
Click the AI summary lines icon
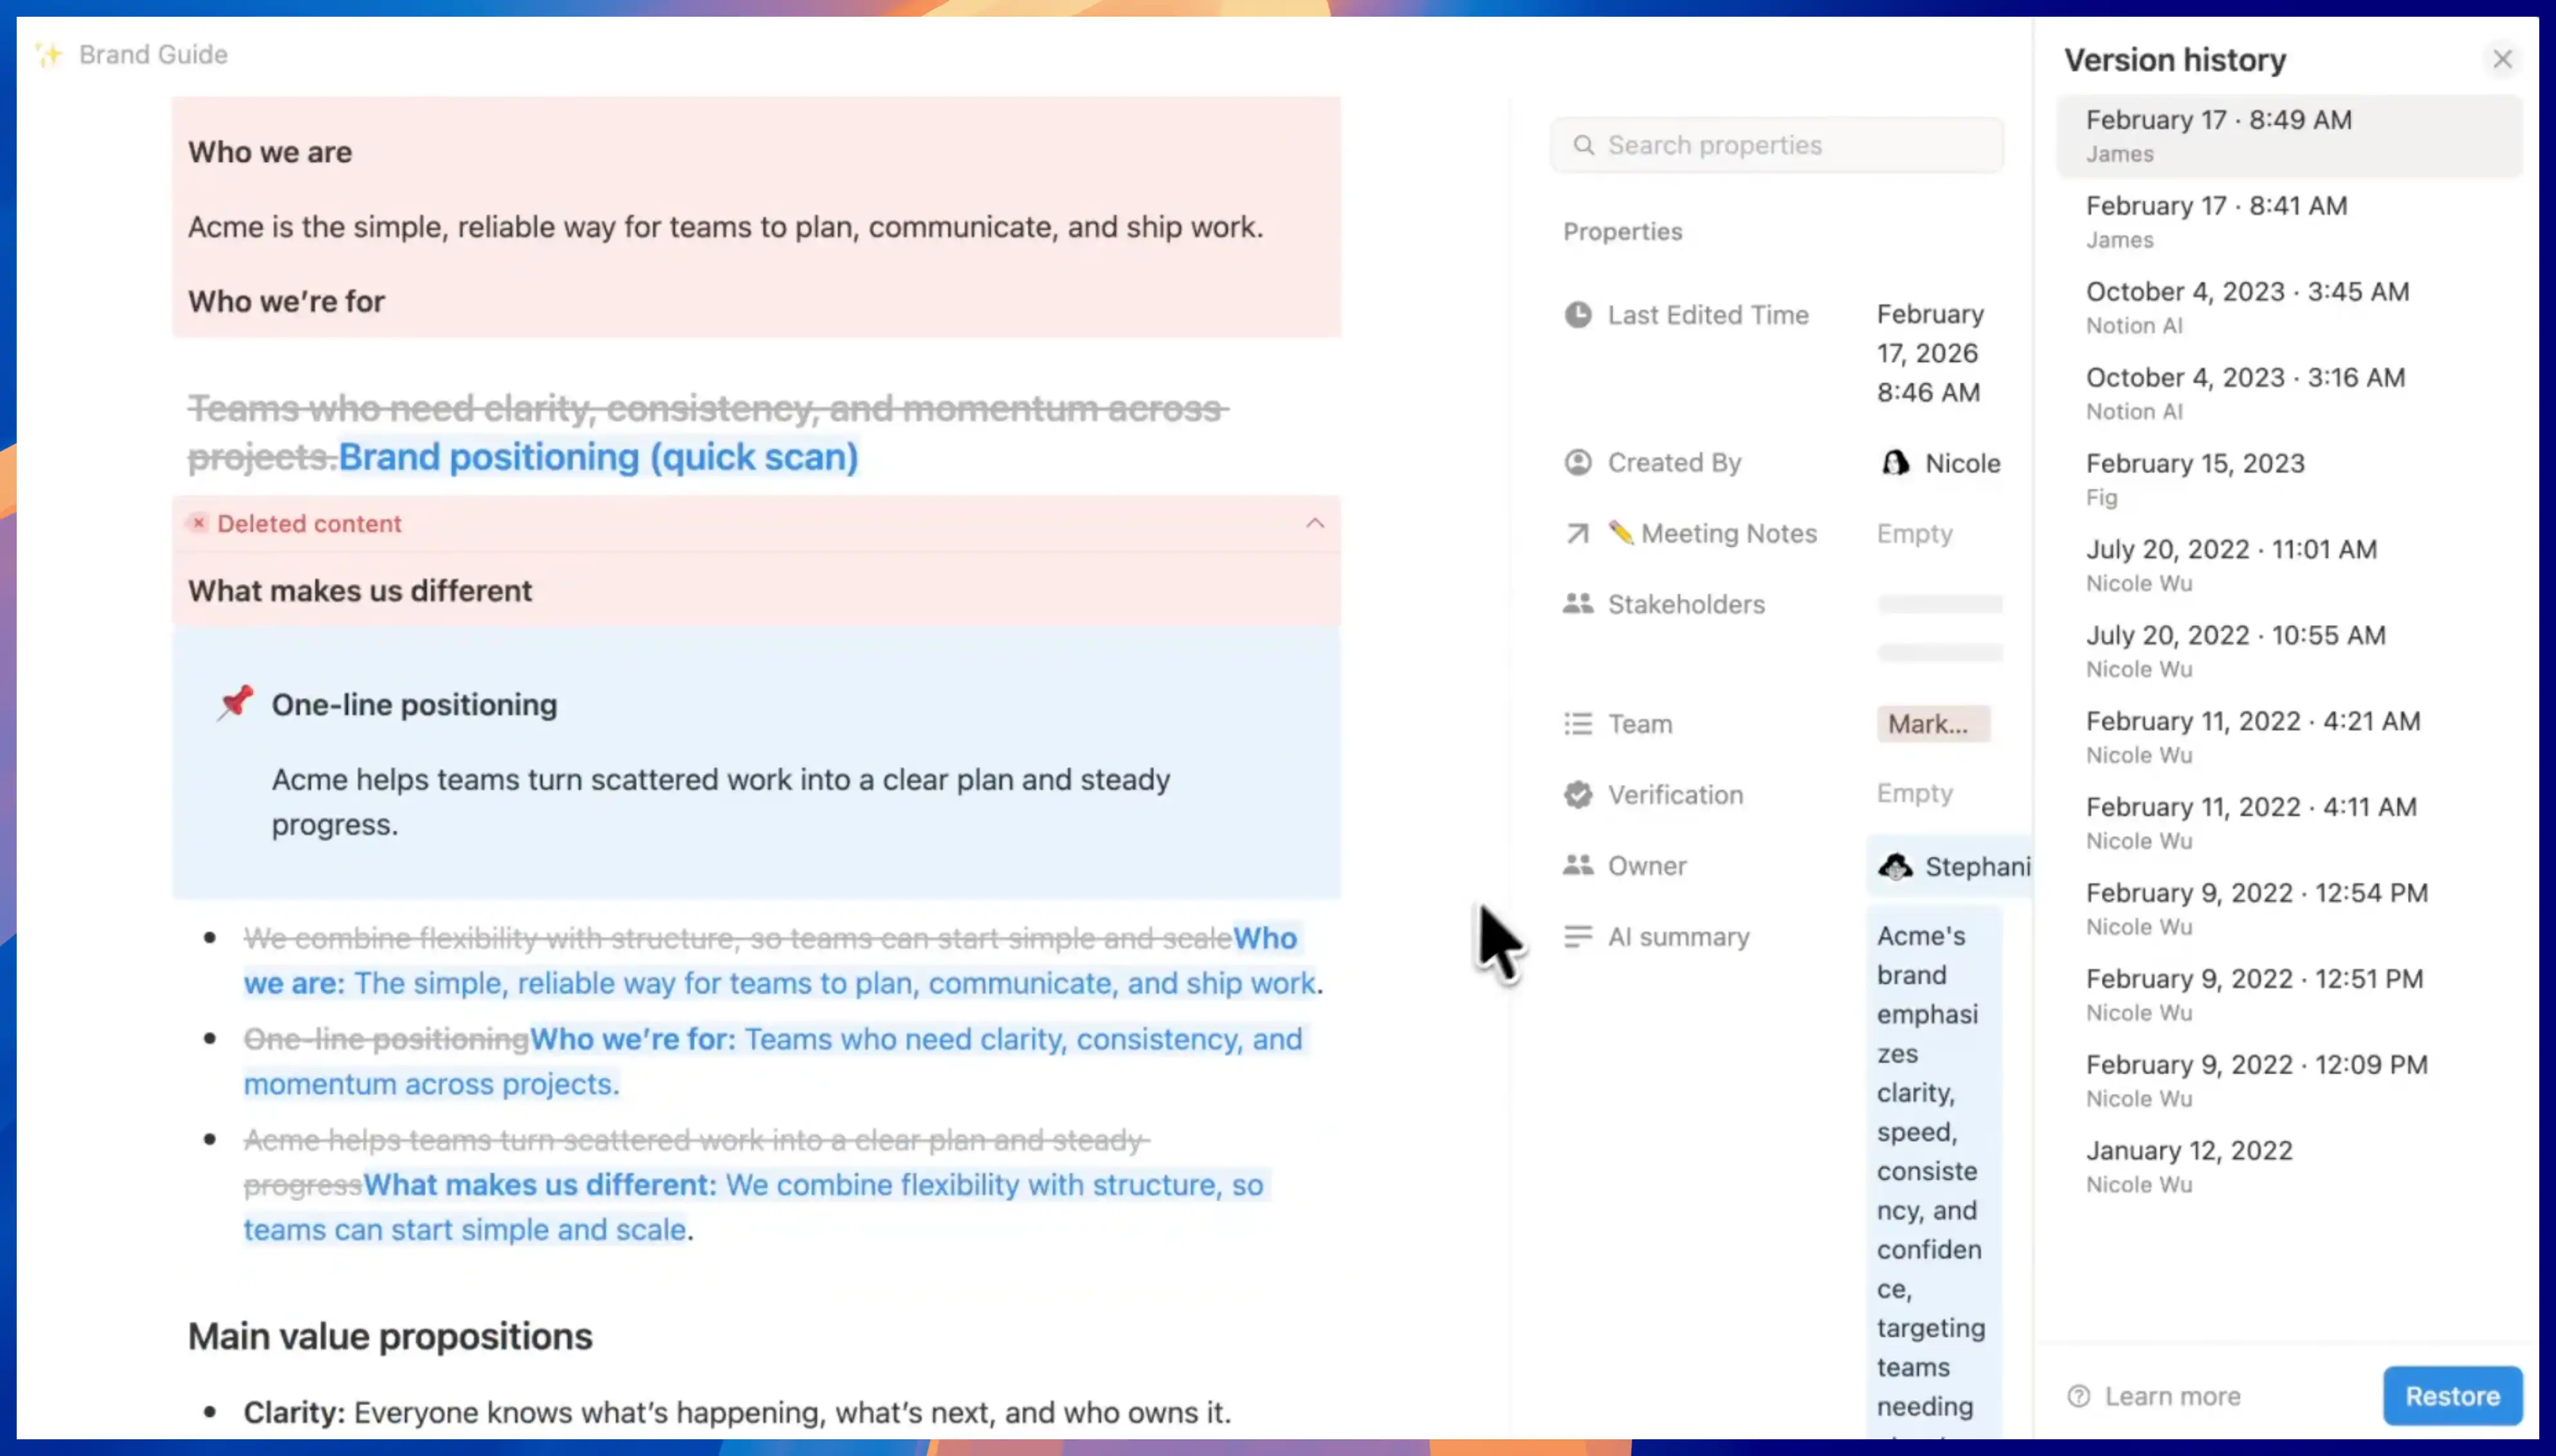click(x=1578, y=937)
